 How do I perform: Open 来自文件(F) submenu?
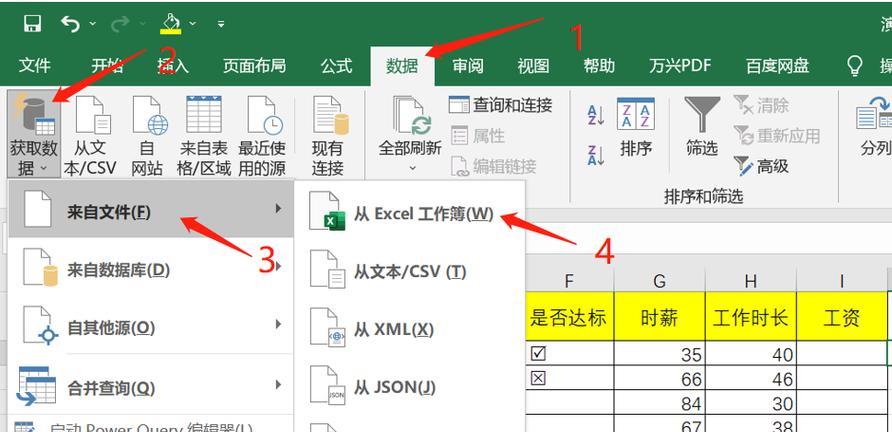point(151,209)
